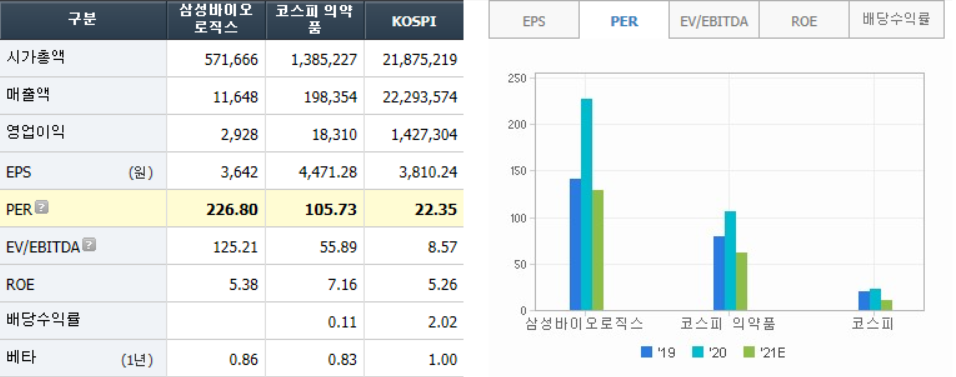Select the EPS row label
This screenshot has height=377, width=956.
19,172
